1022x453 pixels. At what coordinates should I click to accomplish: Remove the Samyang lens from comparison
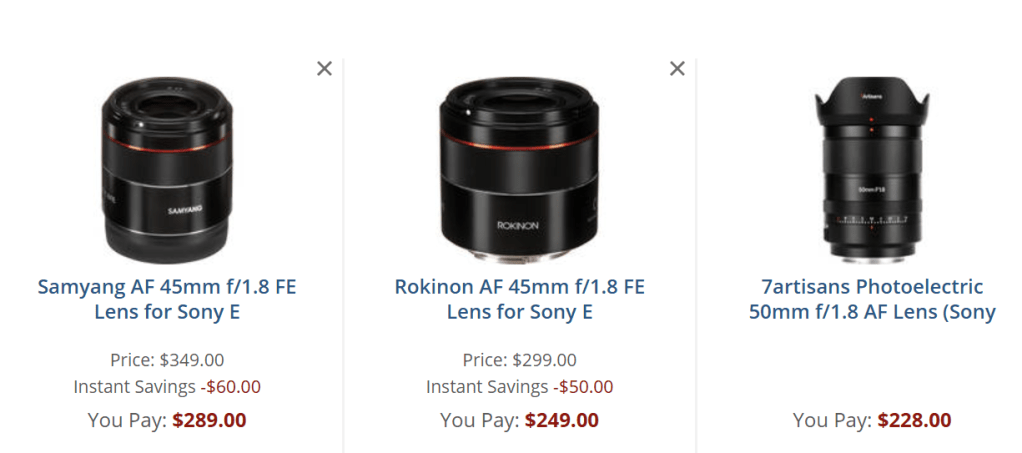(x=324, y=69)
